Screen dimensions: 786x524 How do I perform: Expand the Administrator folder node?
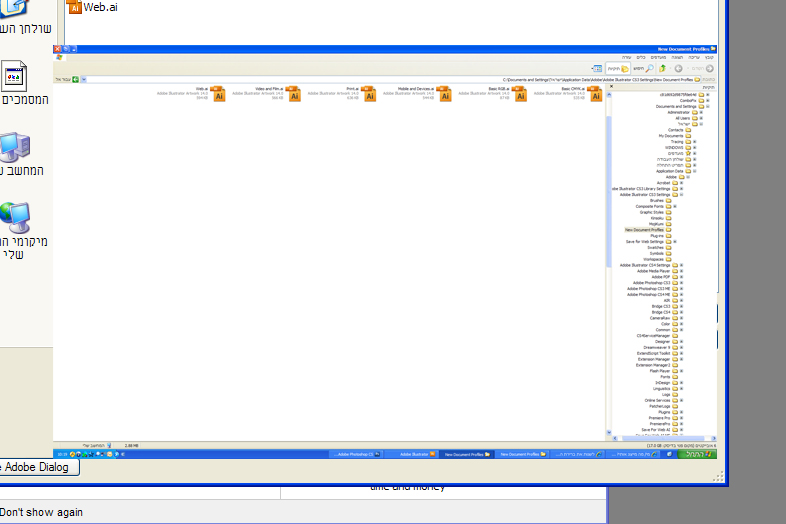tap(701, 112)
